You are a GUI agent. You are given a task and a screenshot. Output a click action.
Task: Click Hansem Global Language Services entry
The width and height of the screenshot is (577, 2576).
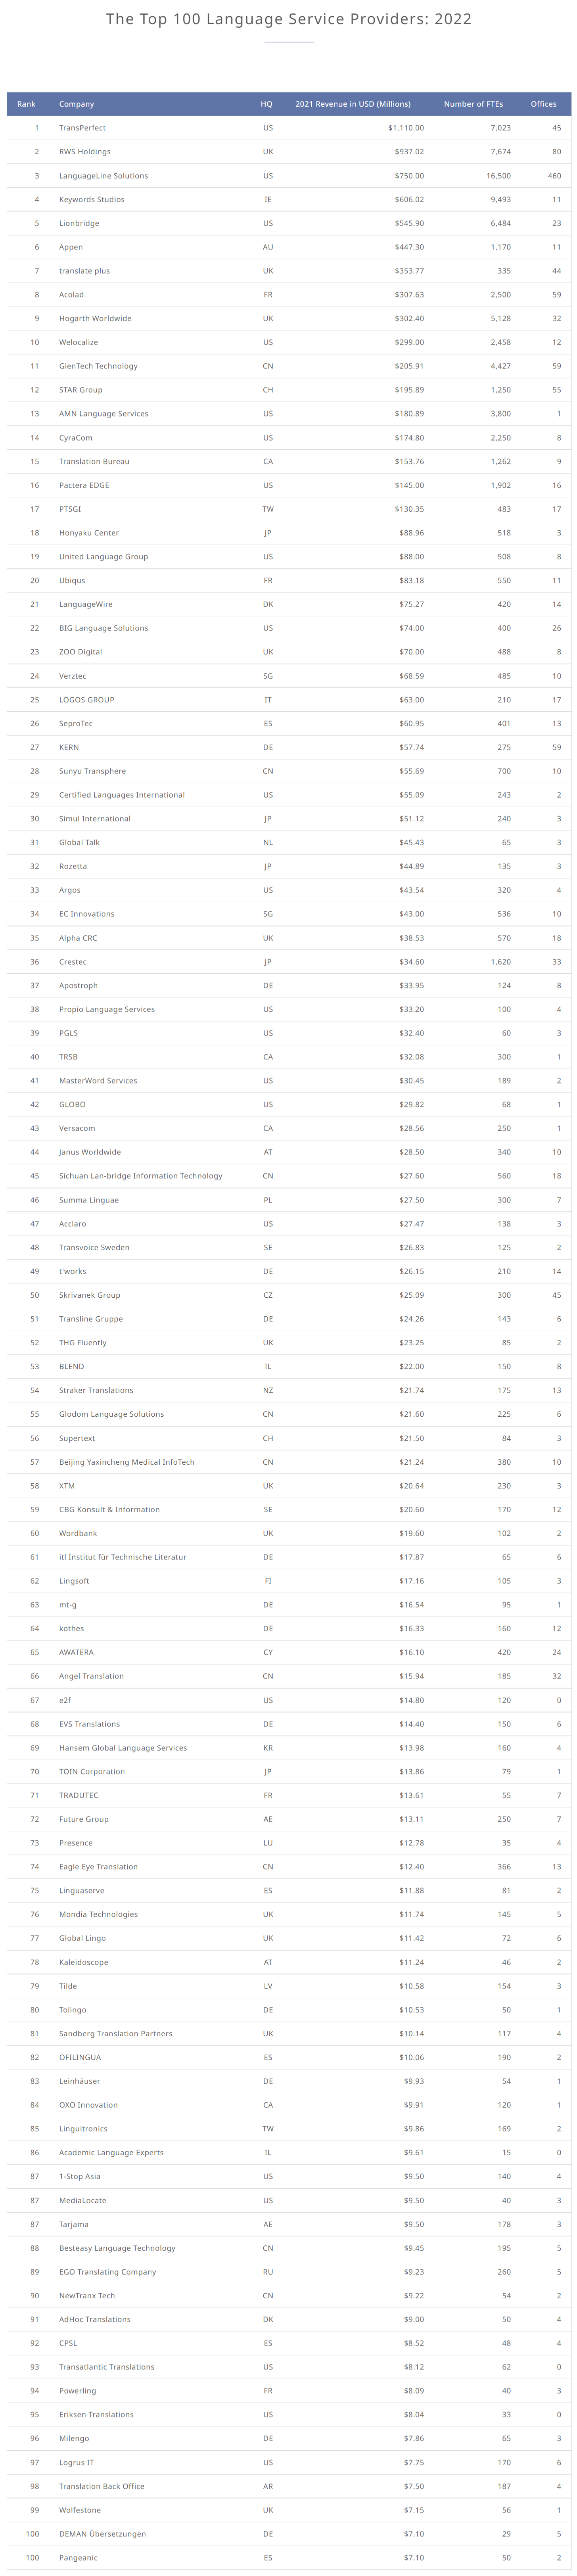pyautogui.click(x=122, y=1748)
